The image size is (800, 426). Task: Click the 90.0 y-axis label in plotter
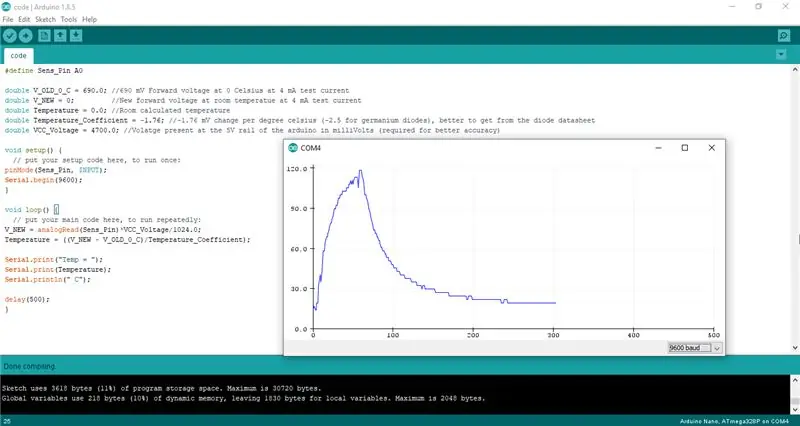298,209
